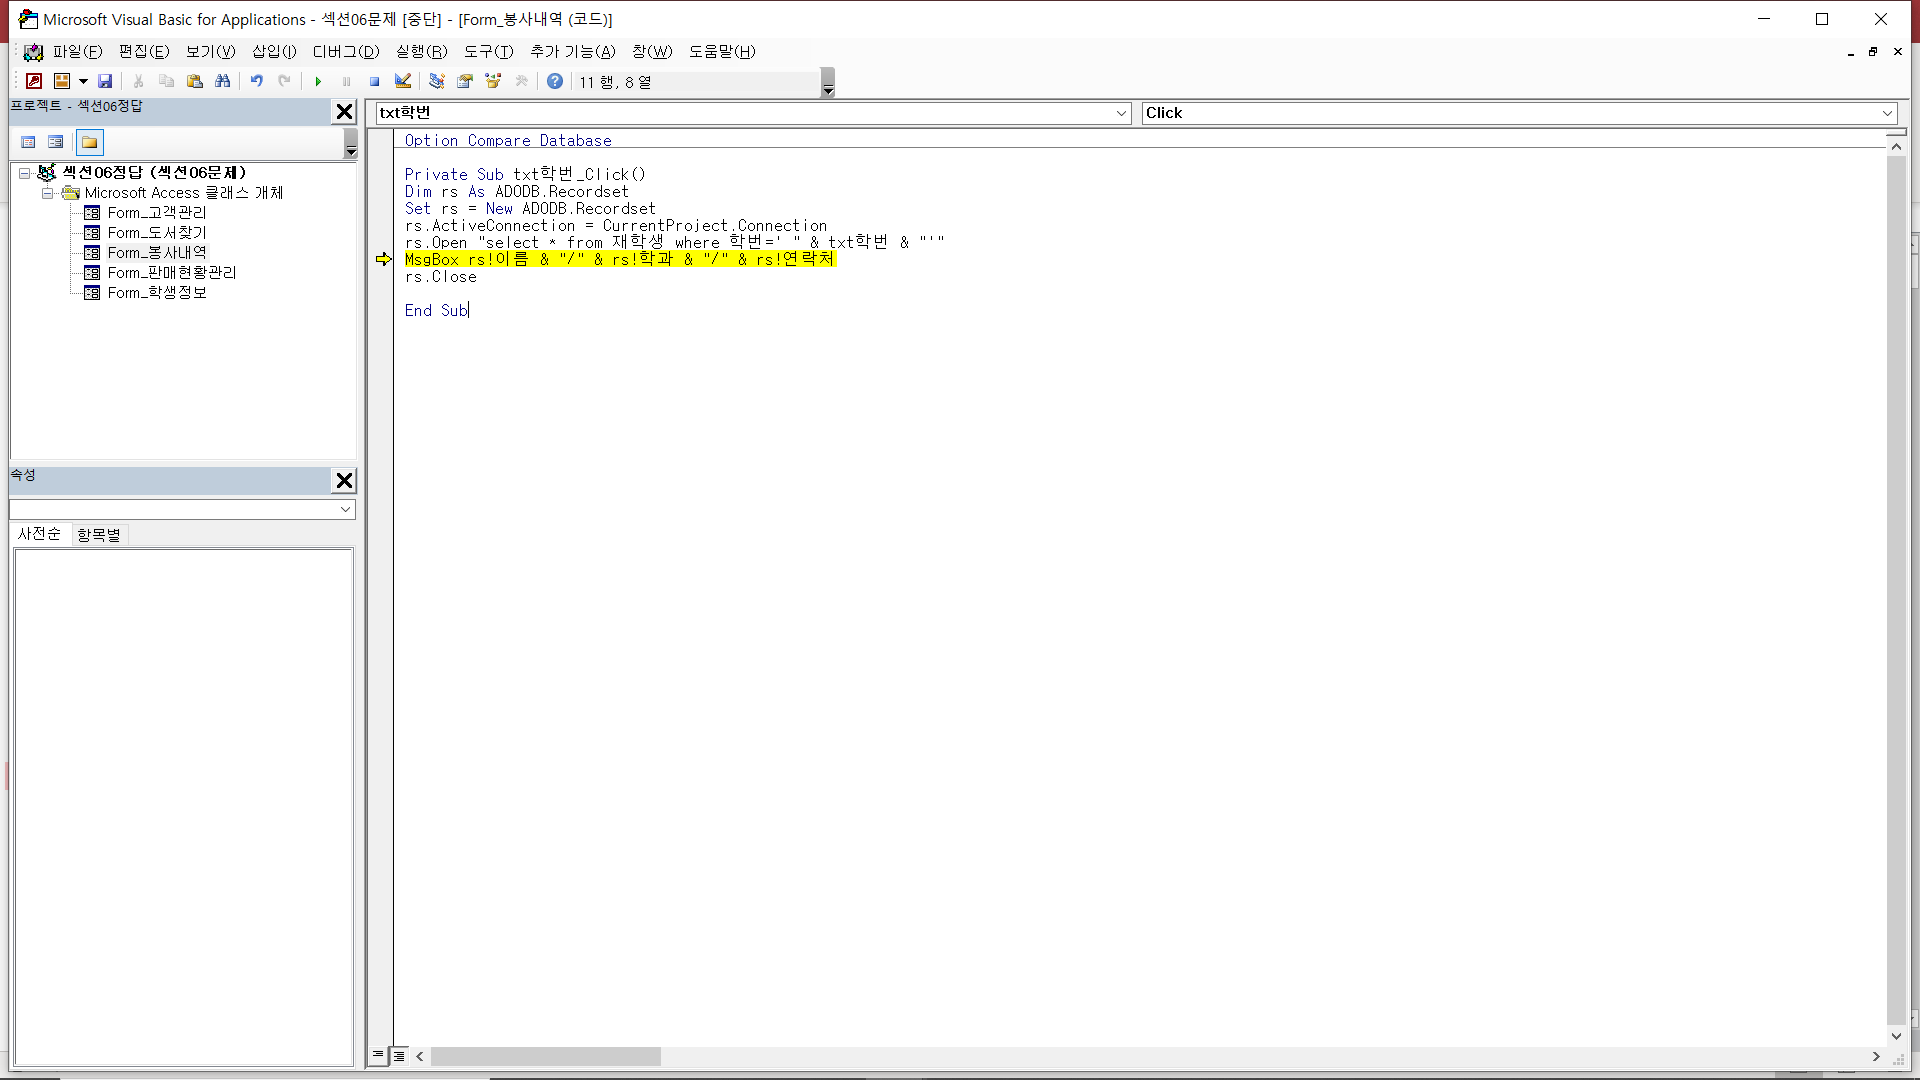1920x1080 pixels.
Task: Close the 속성 properties pane
Action: pos(344,481)
